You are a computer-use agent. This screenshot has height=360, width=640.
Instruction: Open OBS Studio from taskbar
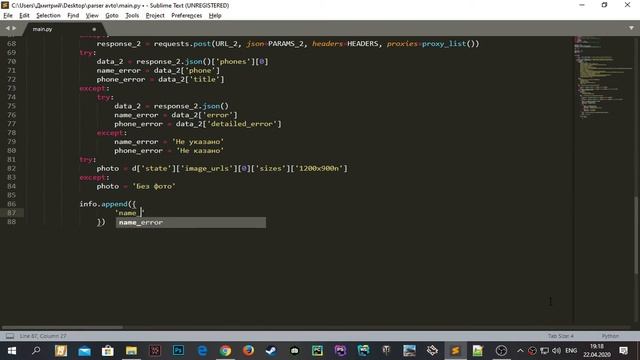click(x=501, y=351)
